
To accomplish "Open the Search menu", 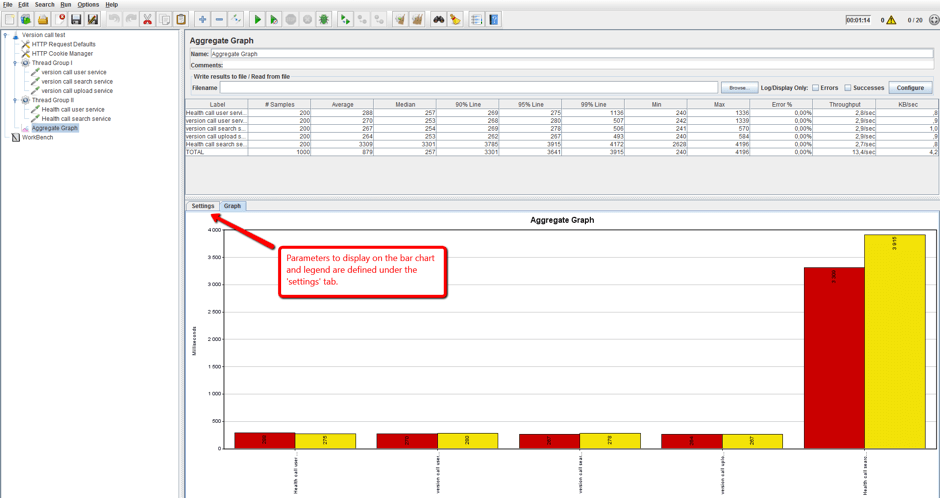I will [44, 4].
